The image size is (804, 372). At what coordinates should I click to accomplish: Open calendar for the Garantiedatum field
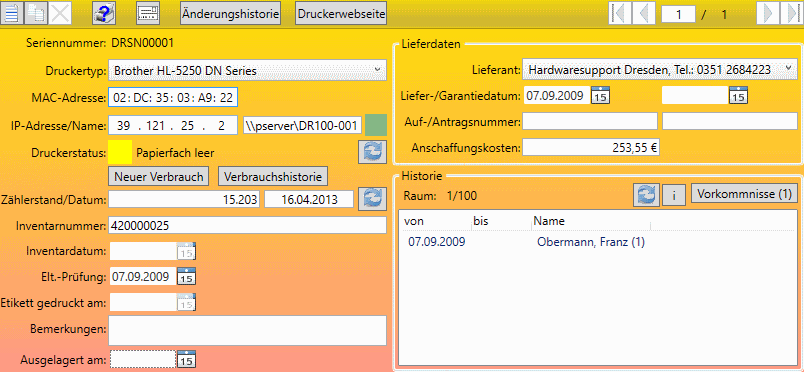pos(738,96)
